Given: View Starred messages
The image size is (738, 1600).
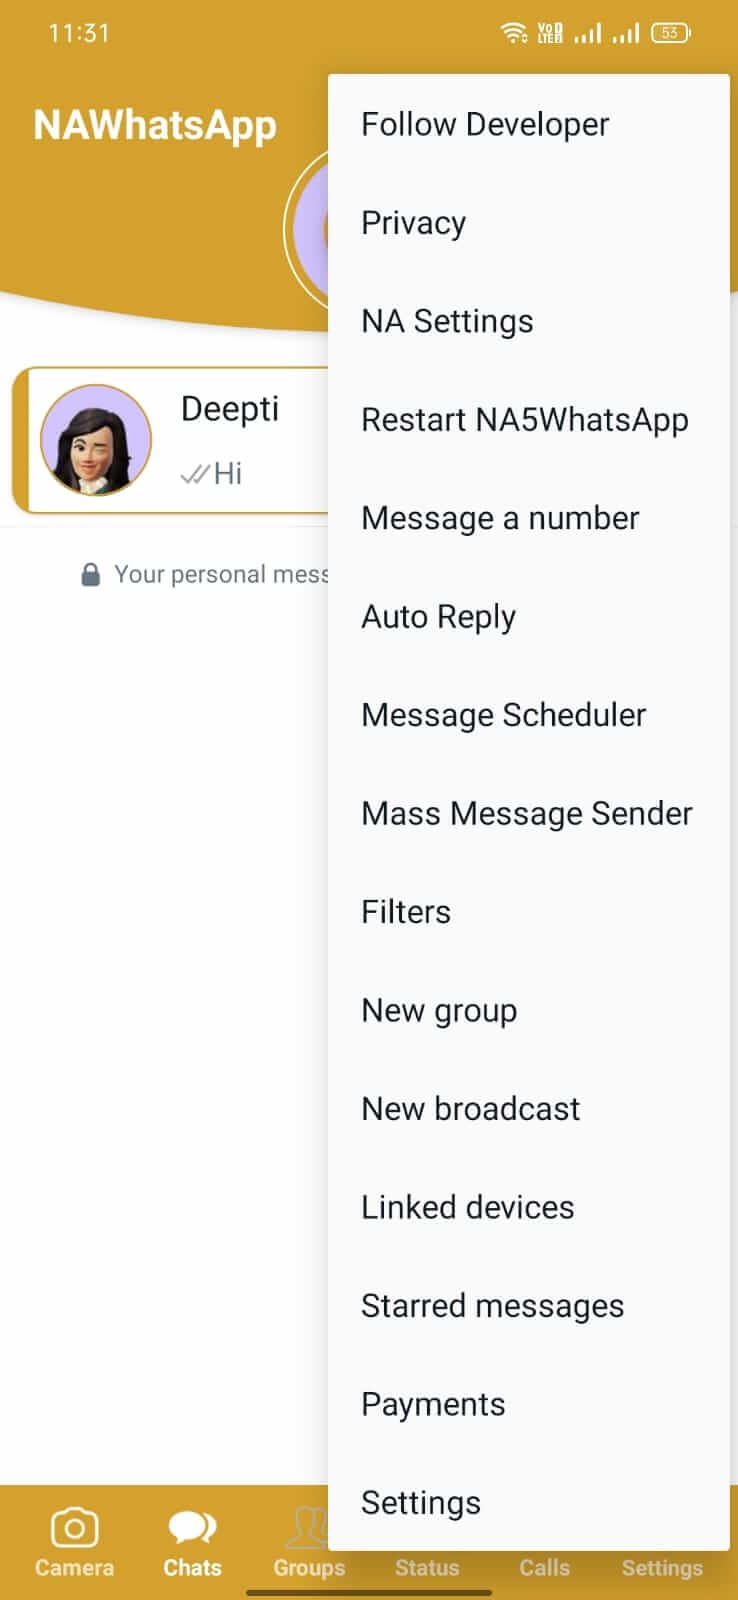Looking at the screenshot, I should pyautogui.click(x=528, y=1306).
